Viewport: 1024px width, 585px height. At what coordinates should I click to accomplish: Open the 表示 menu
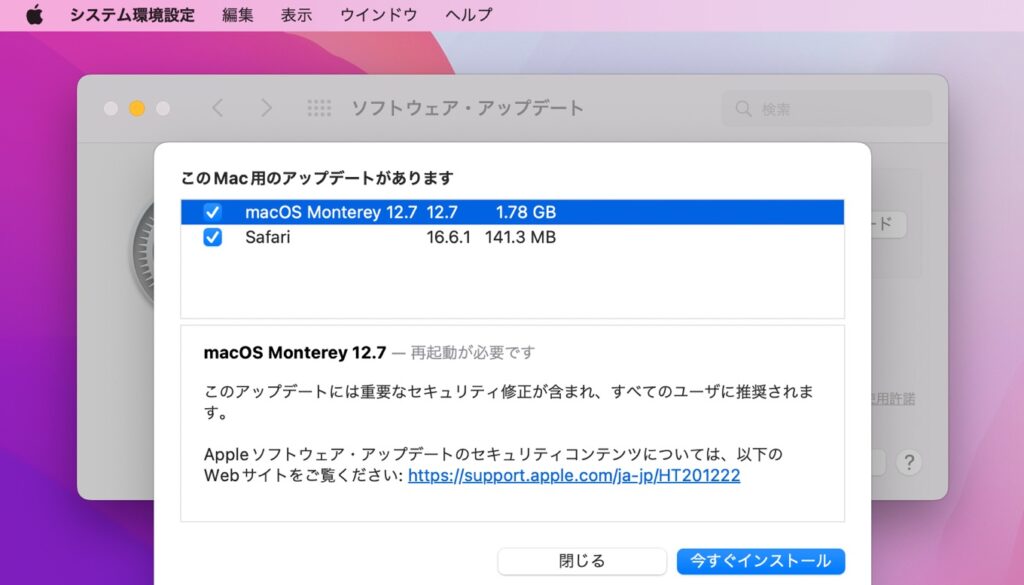coord(294,14)
